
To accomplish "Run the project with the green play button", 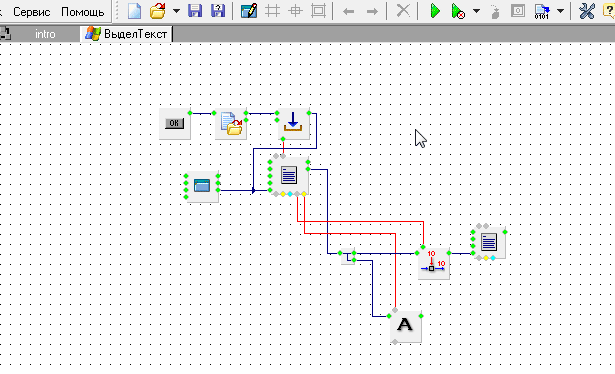I will tap(435, 11).
